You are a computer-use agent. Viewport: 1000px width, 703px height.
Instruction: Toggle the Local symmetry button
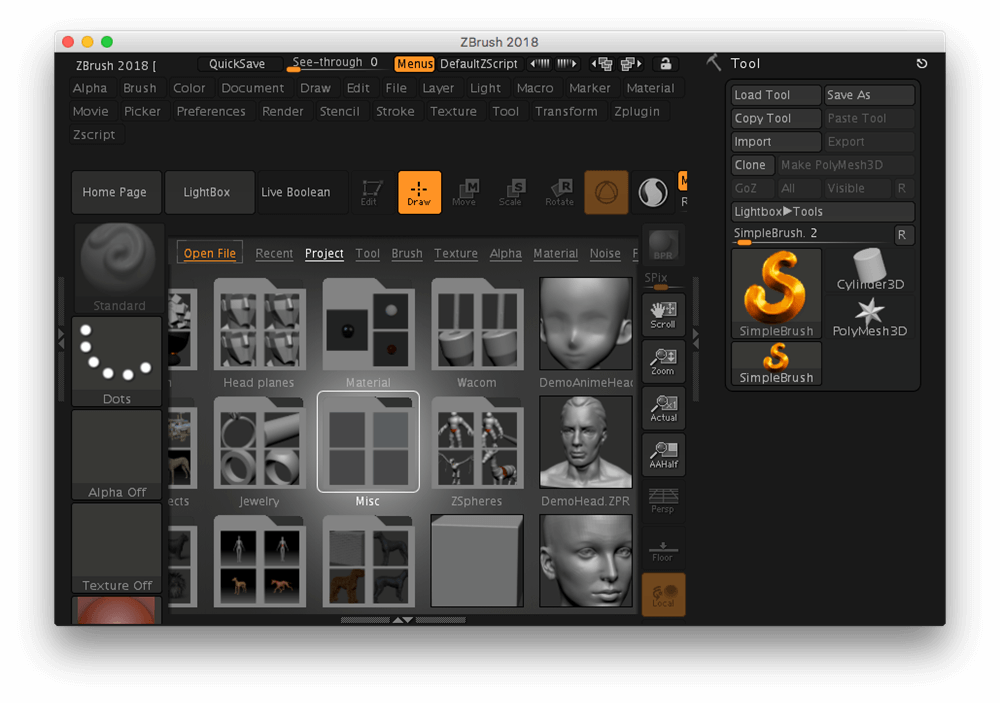pyautogui.click(x=663, y=595)
